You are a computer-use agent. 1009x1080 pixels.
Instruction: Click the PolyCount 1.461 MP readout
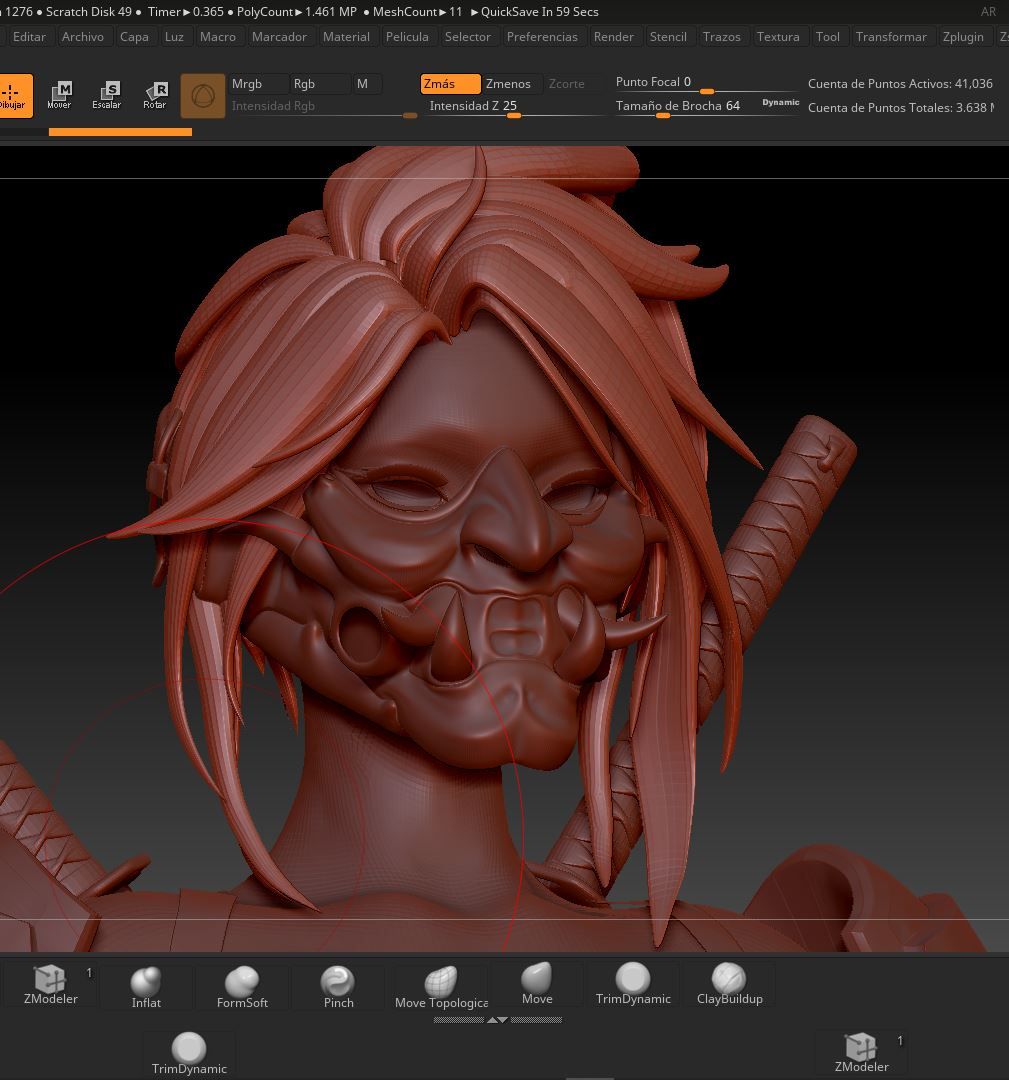click(297, 12)
